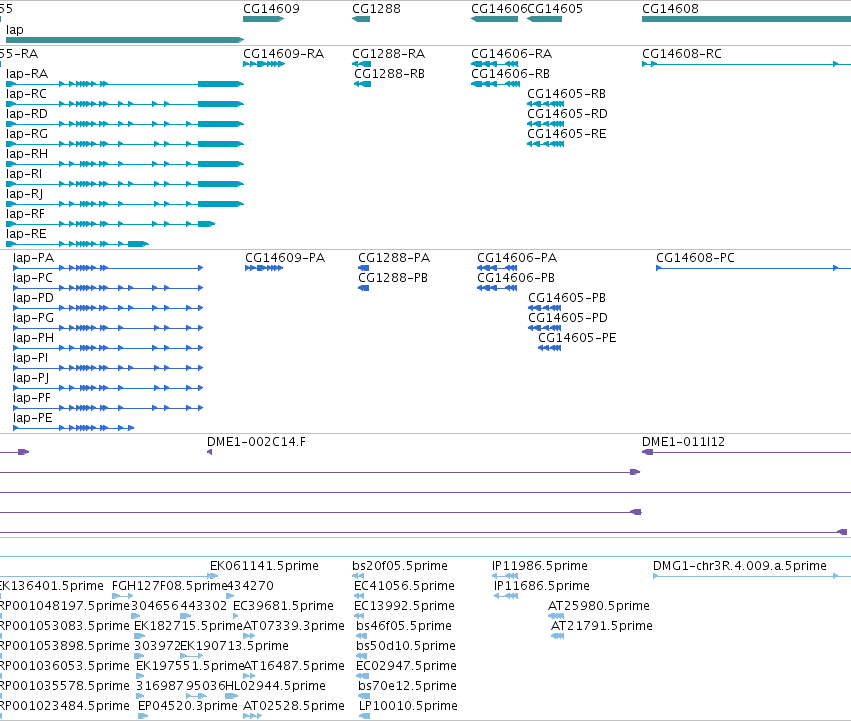Click the lap-PE protein label
The width and height of the screenshot is (851, 721).
(33, 418)
